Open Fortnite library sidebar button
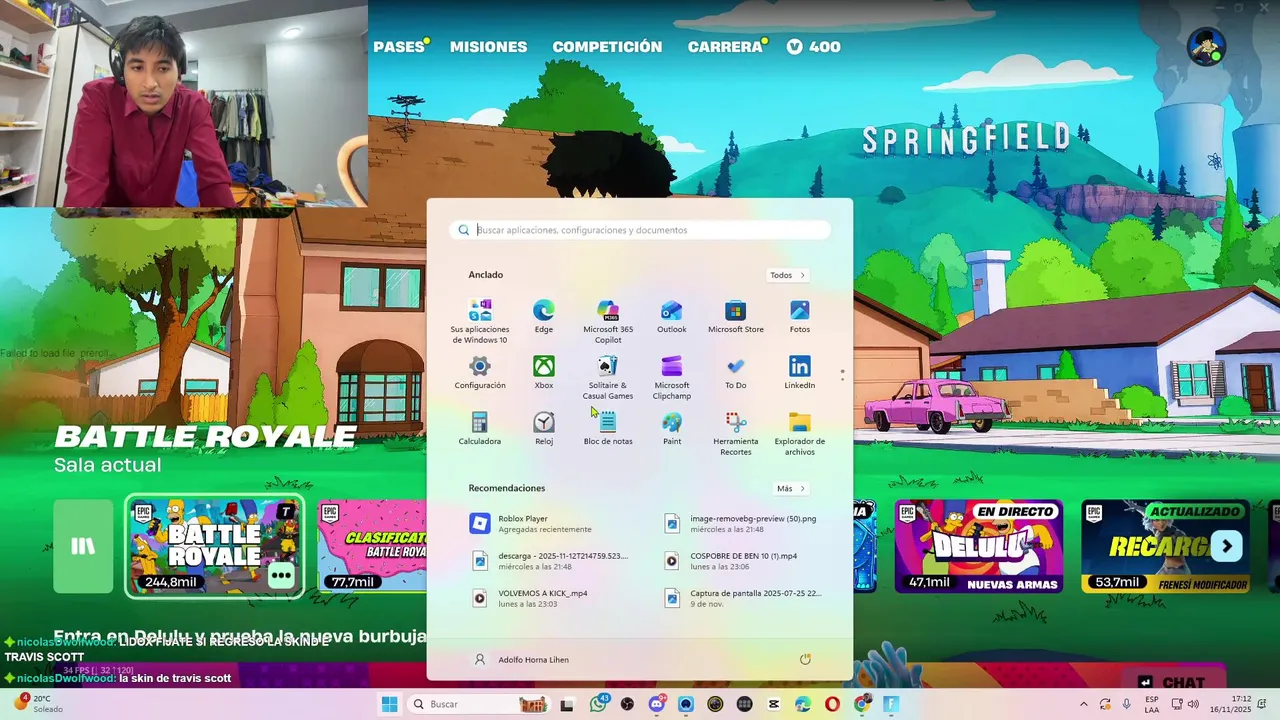1280x720 pixels. (x=83, y=546)
